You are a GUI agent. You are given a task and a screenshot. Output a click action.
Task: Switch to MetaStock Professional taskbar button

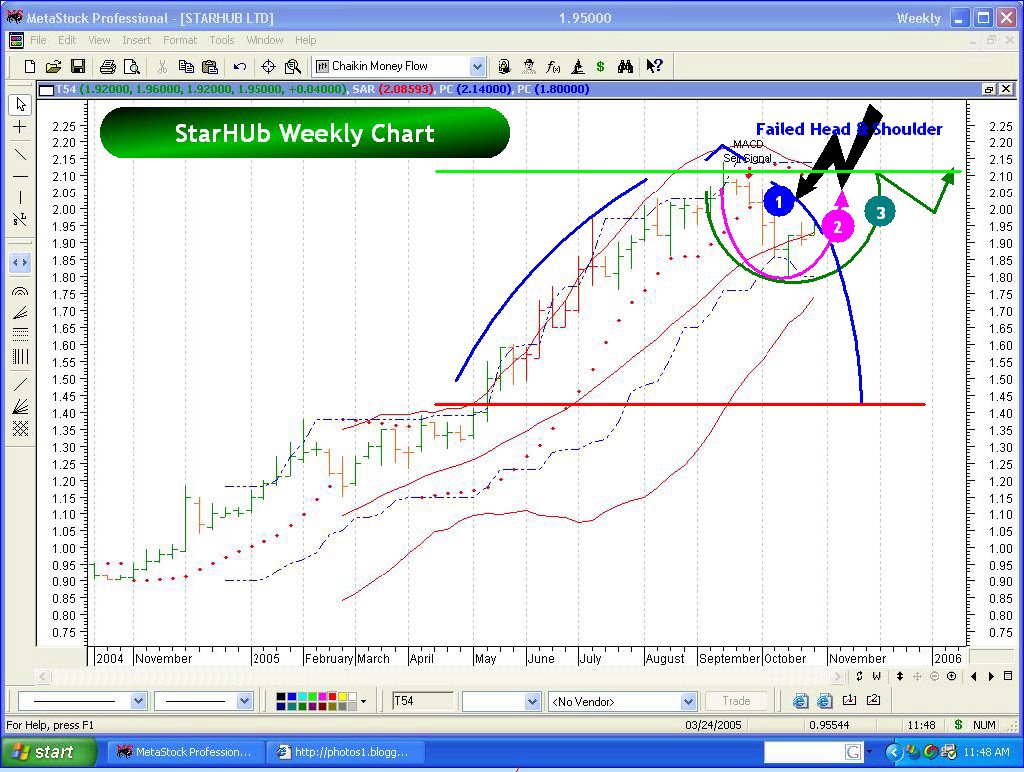point(185,752)
